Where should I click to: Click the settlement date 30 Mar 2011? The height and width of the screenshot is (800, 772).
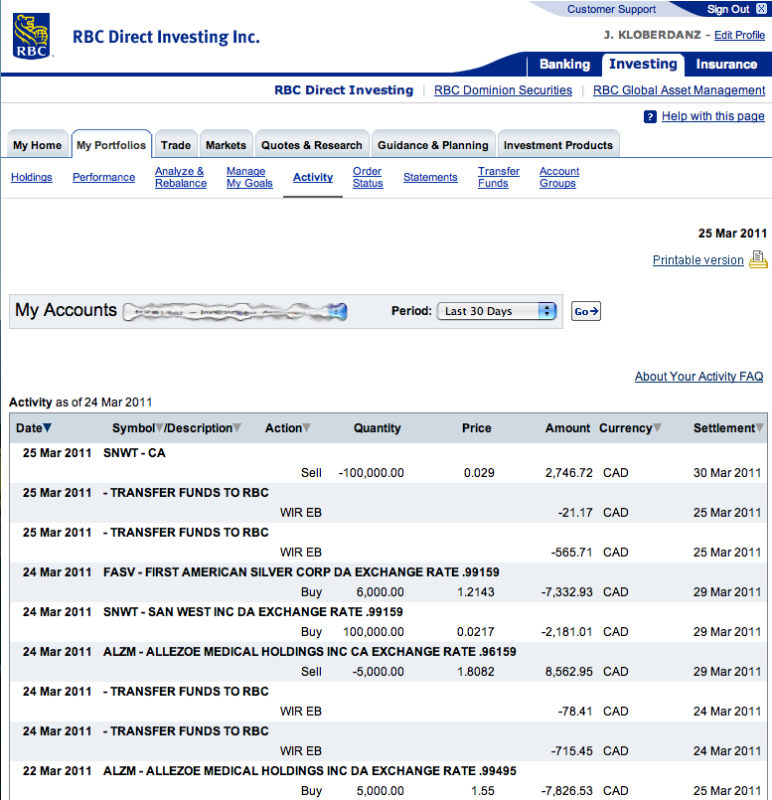[x=727, y=473]
